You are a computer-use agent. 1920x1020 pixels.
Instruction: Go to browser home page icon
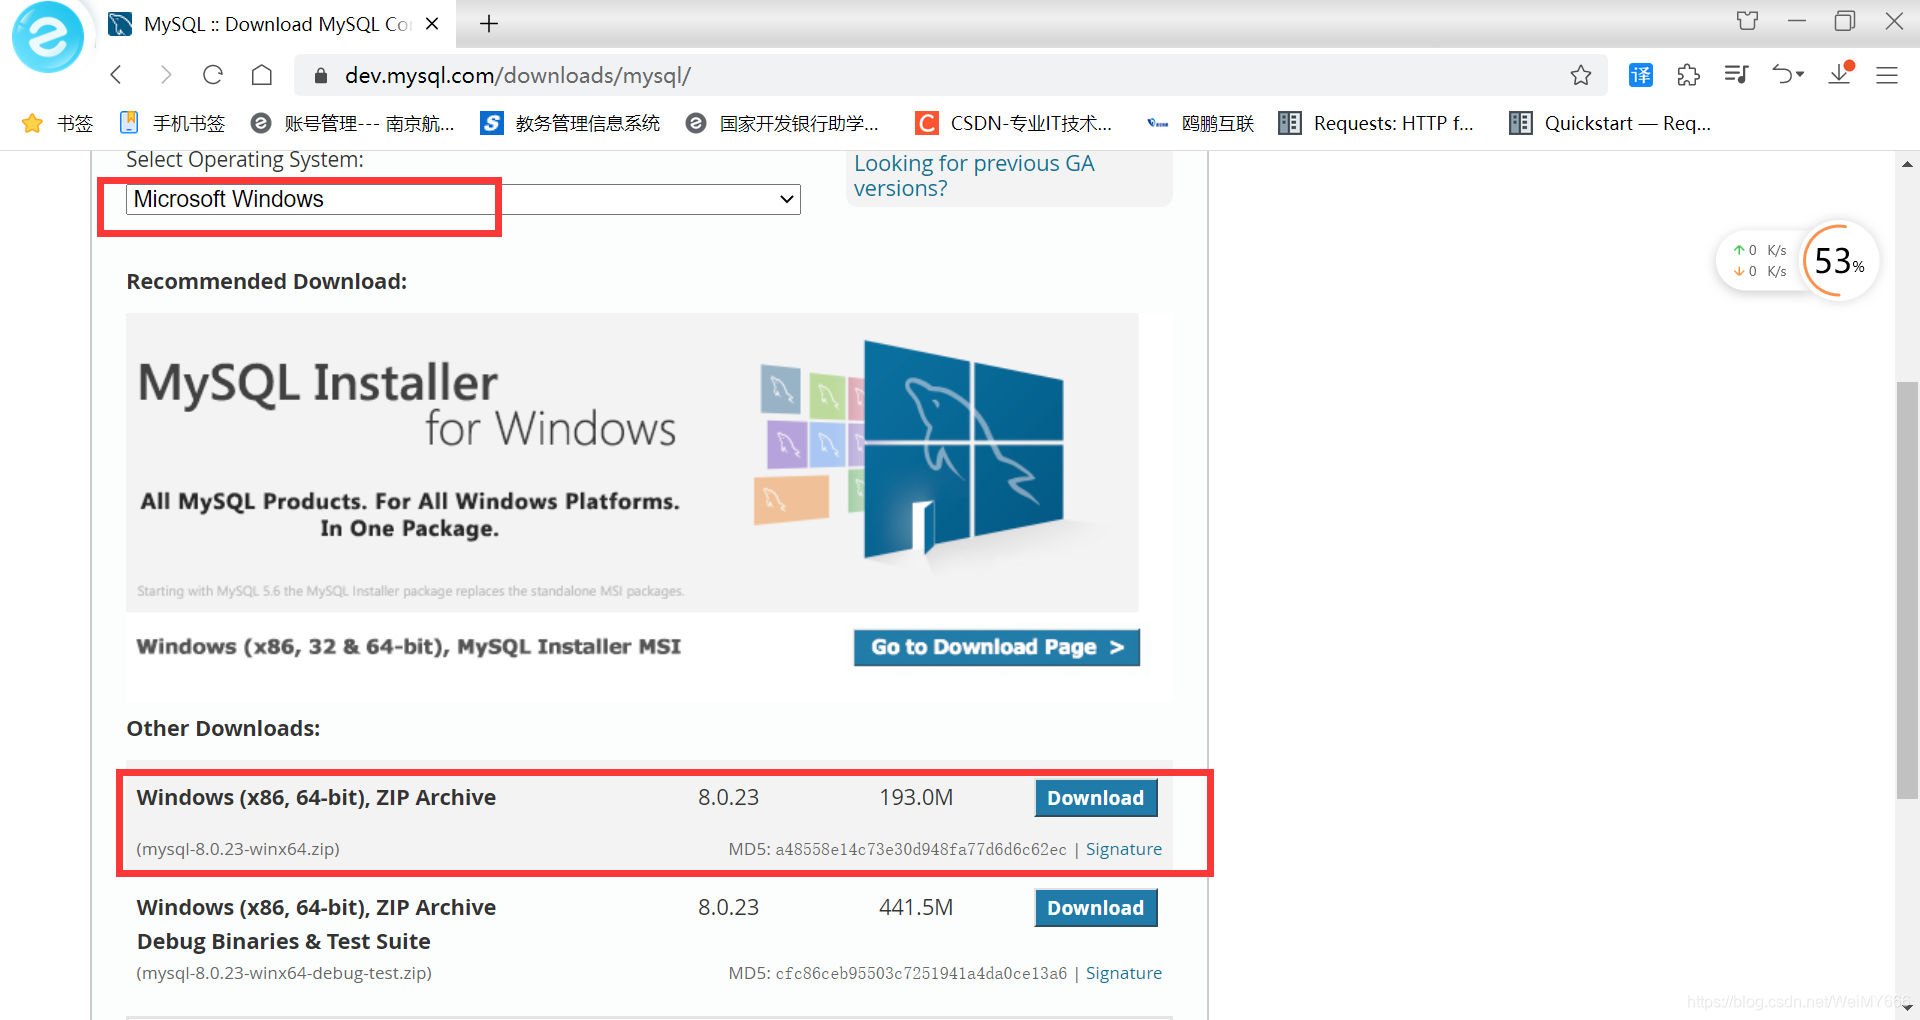pyautogui.click(x=262, y=75)
